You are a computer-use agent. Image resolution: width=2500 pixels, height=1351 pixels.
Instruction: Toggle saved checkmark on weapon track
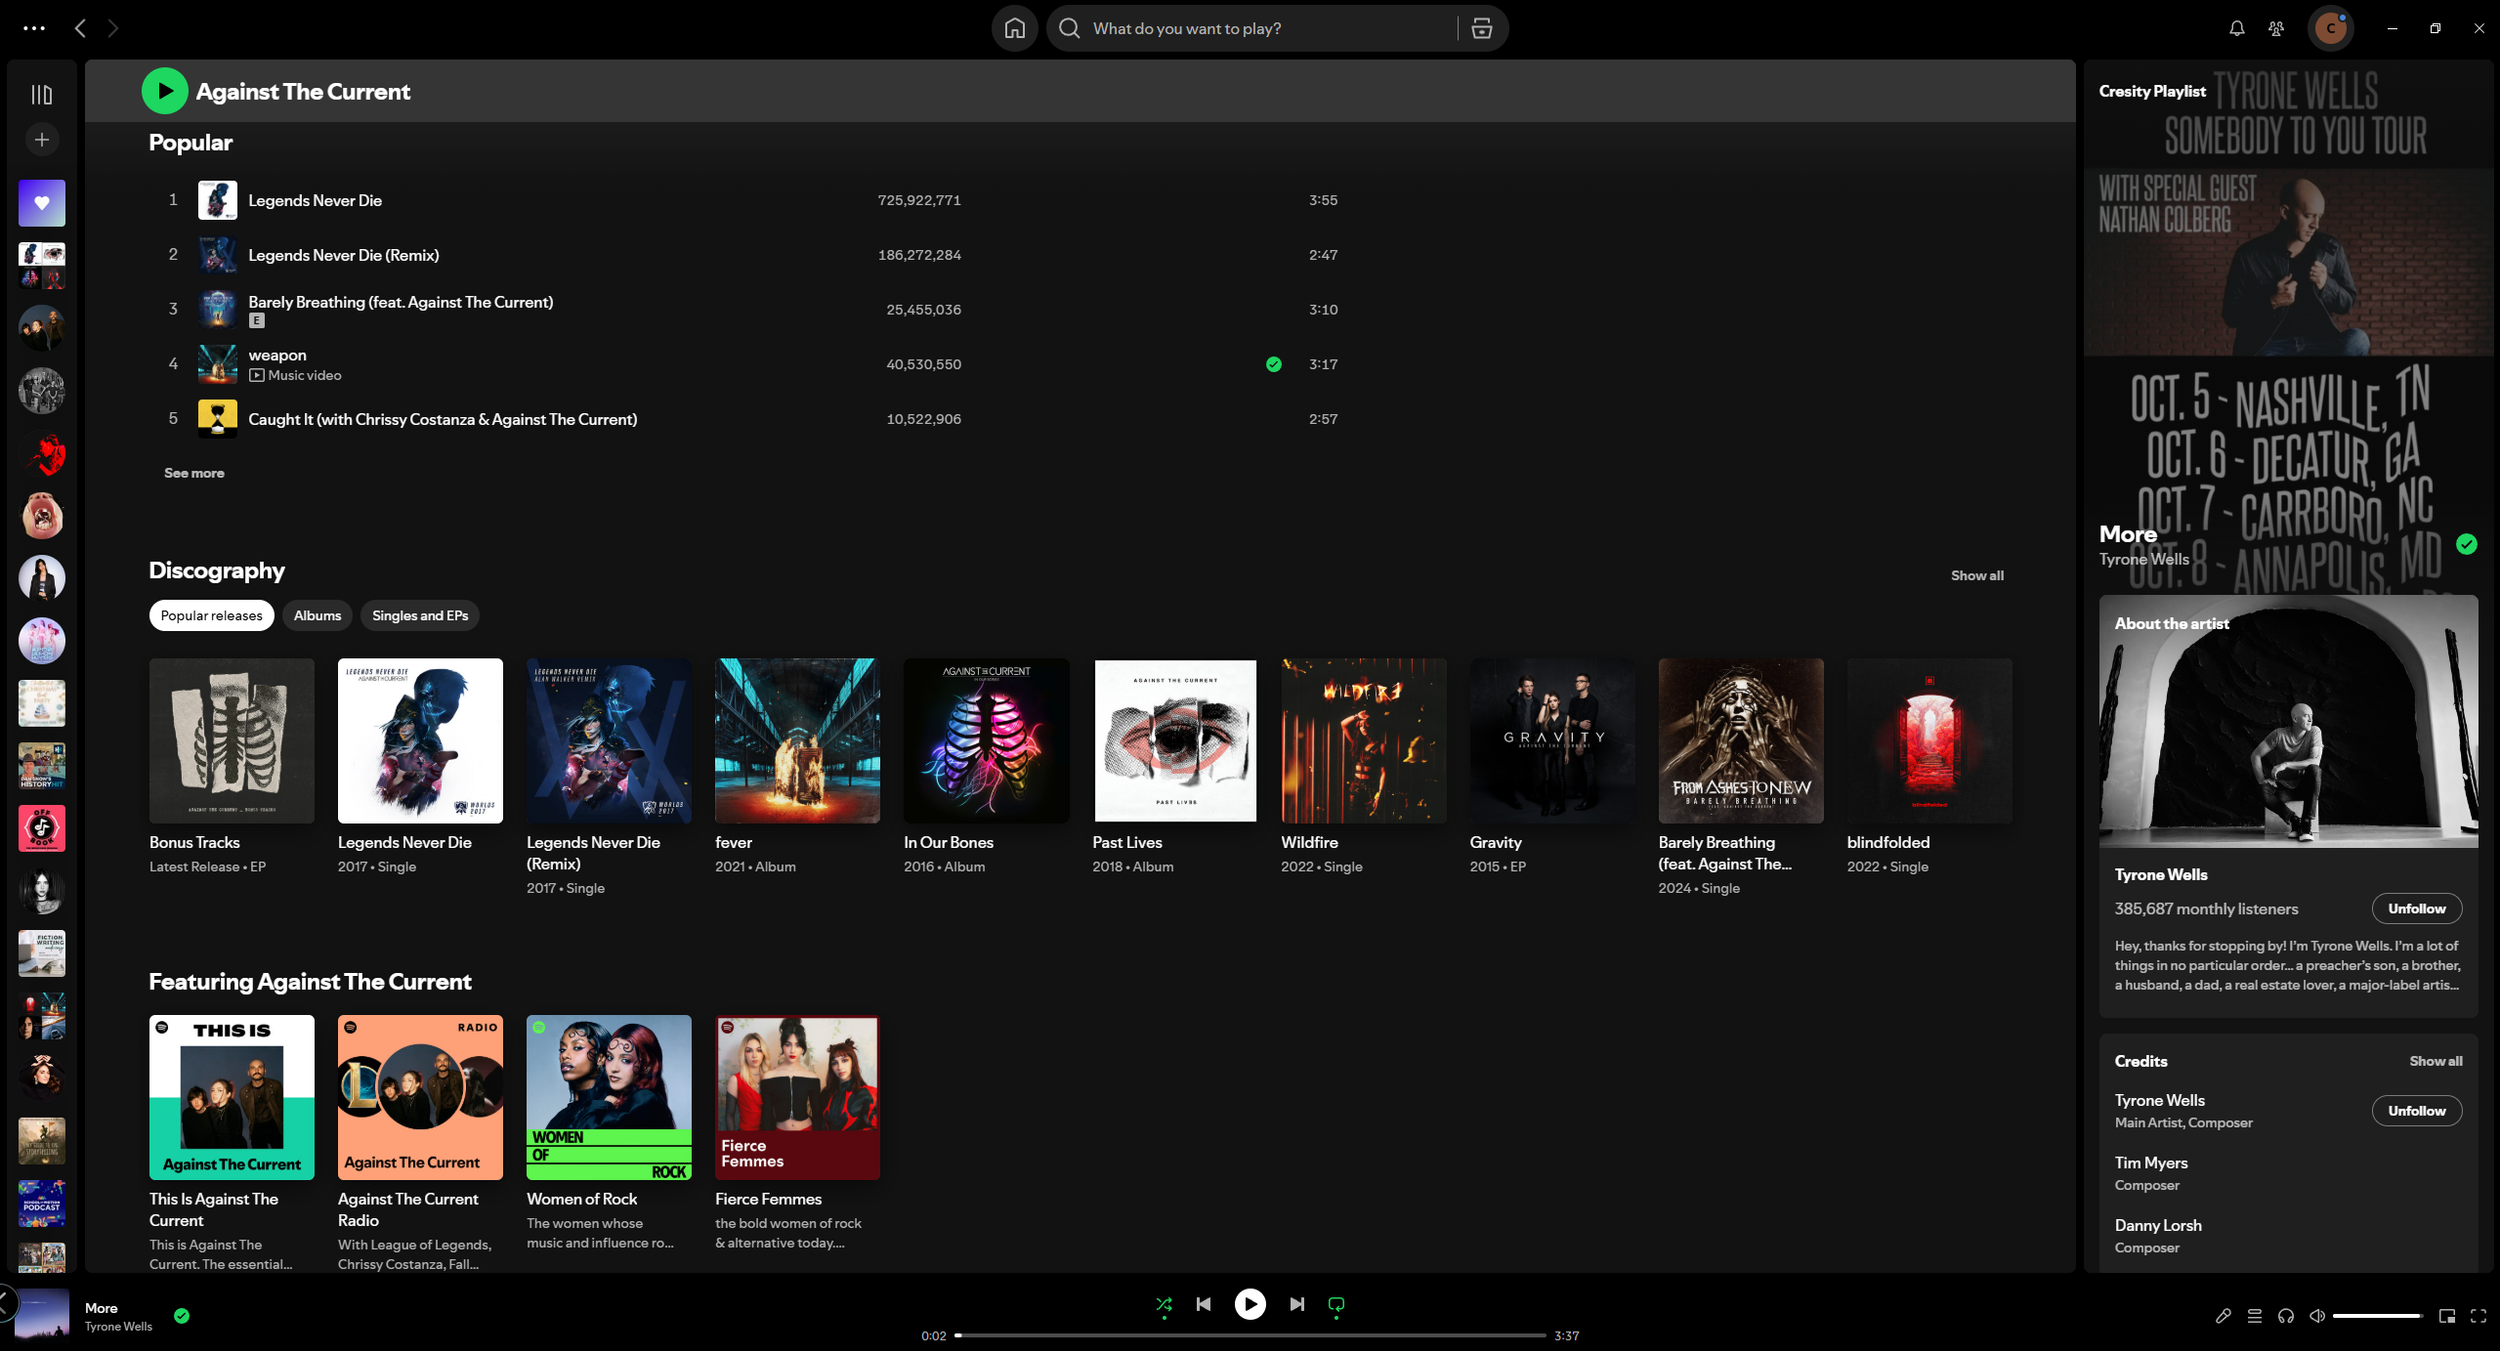pos(1273,364)
